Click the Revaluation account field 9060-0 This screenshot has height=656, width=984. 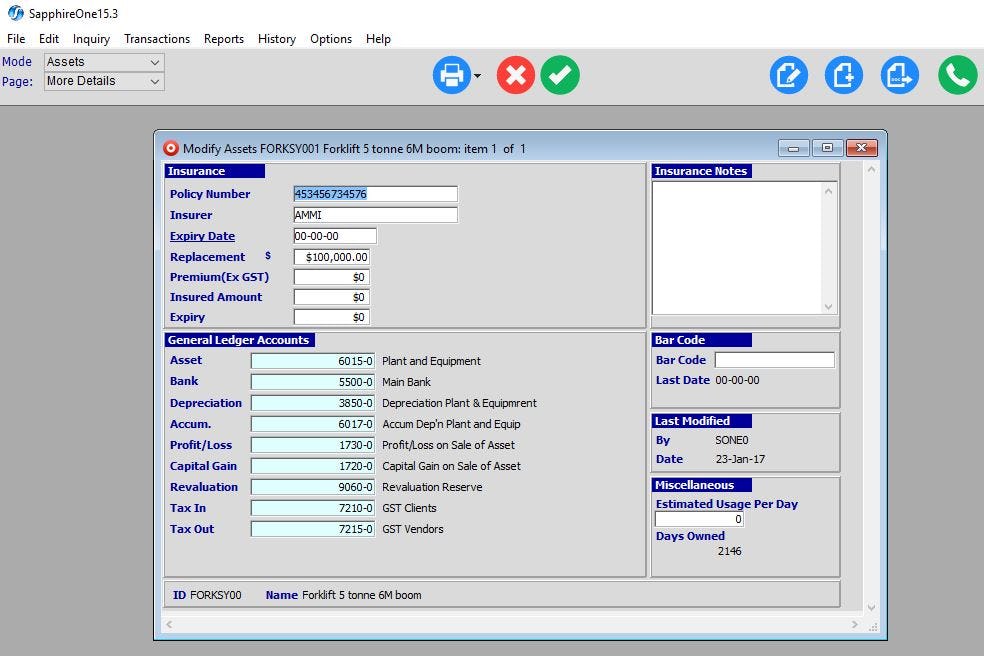(x=313, y=487)
